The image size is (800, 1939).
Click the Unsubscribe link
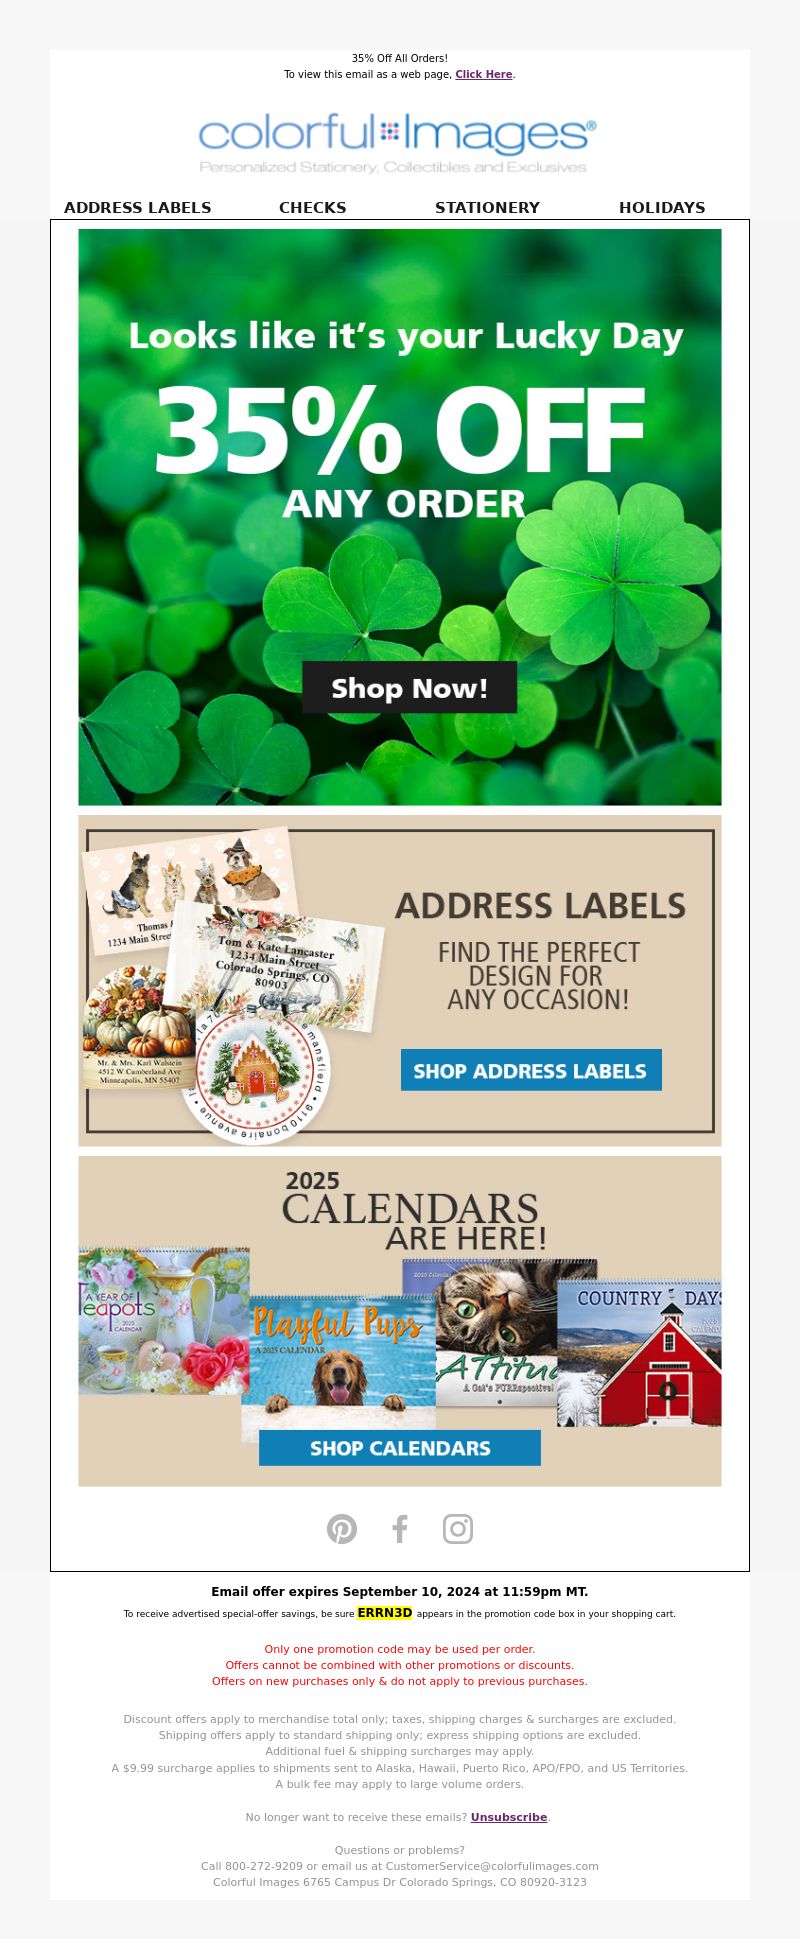pyautogui.click(x=509, y=1817)
